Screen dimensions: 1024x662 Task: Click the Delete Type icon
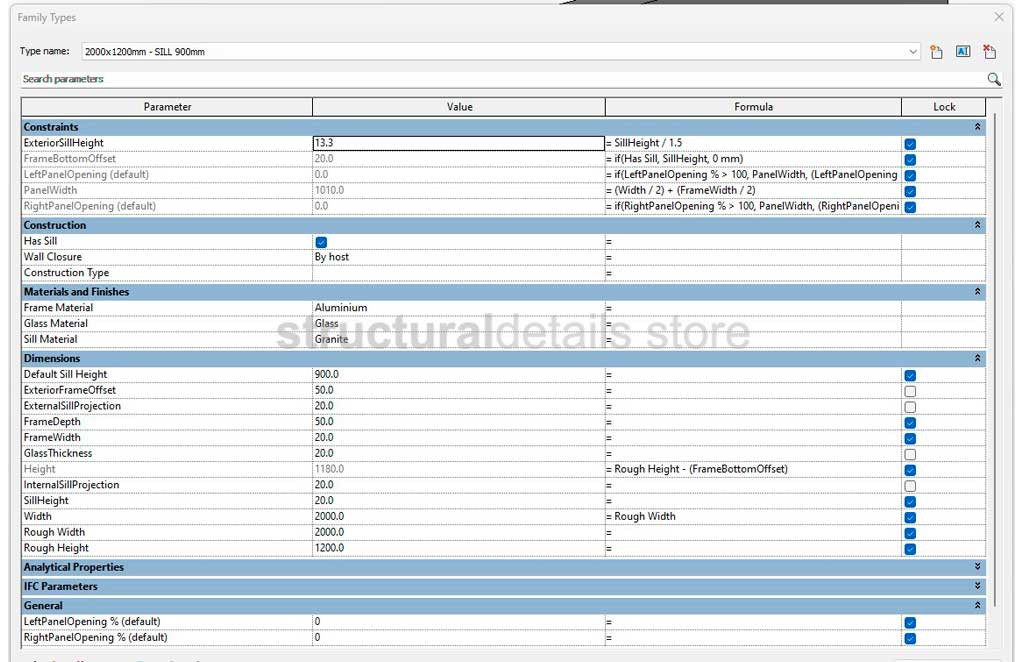click(x=989, y=52)
